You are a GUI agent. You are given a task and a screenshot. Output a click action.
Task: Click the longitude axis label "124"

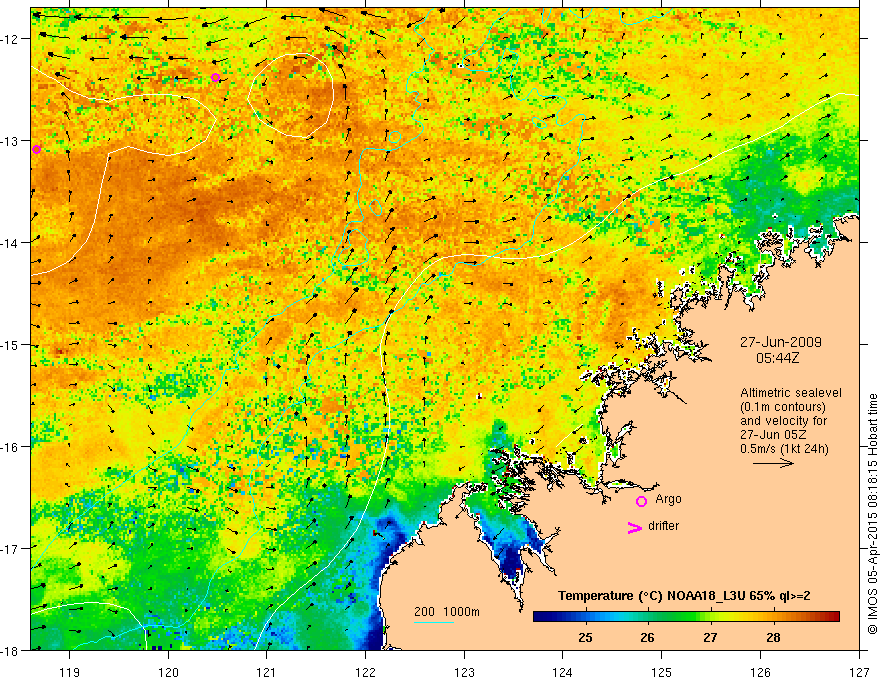click(x=563, y=672)
